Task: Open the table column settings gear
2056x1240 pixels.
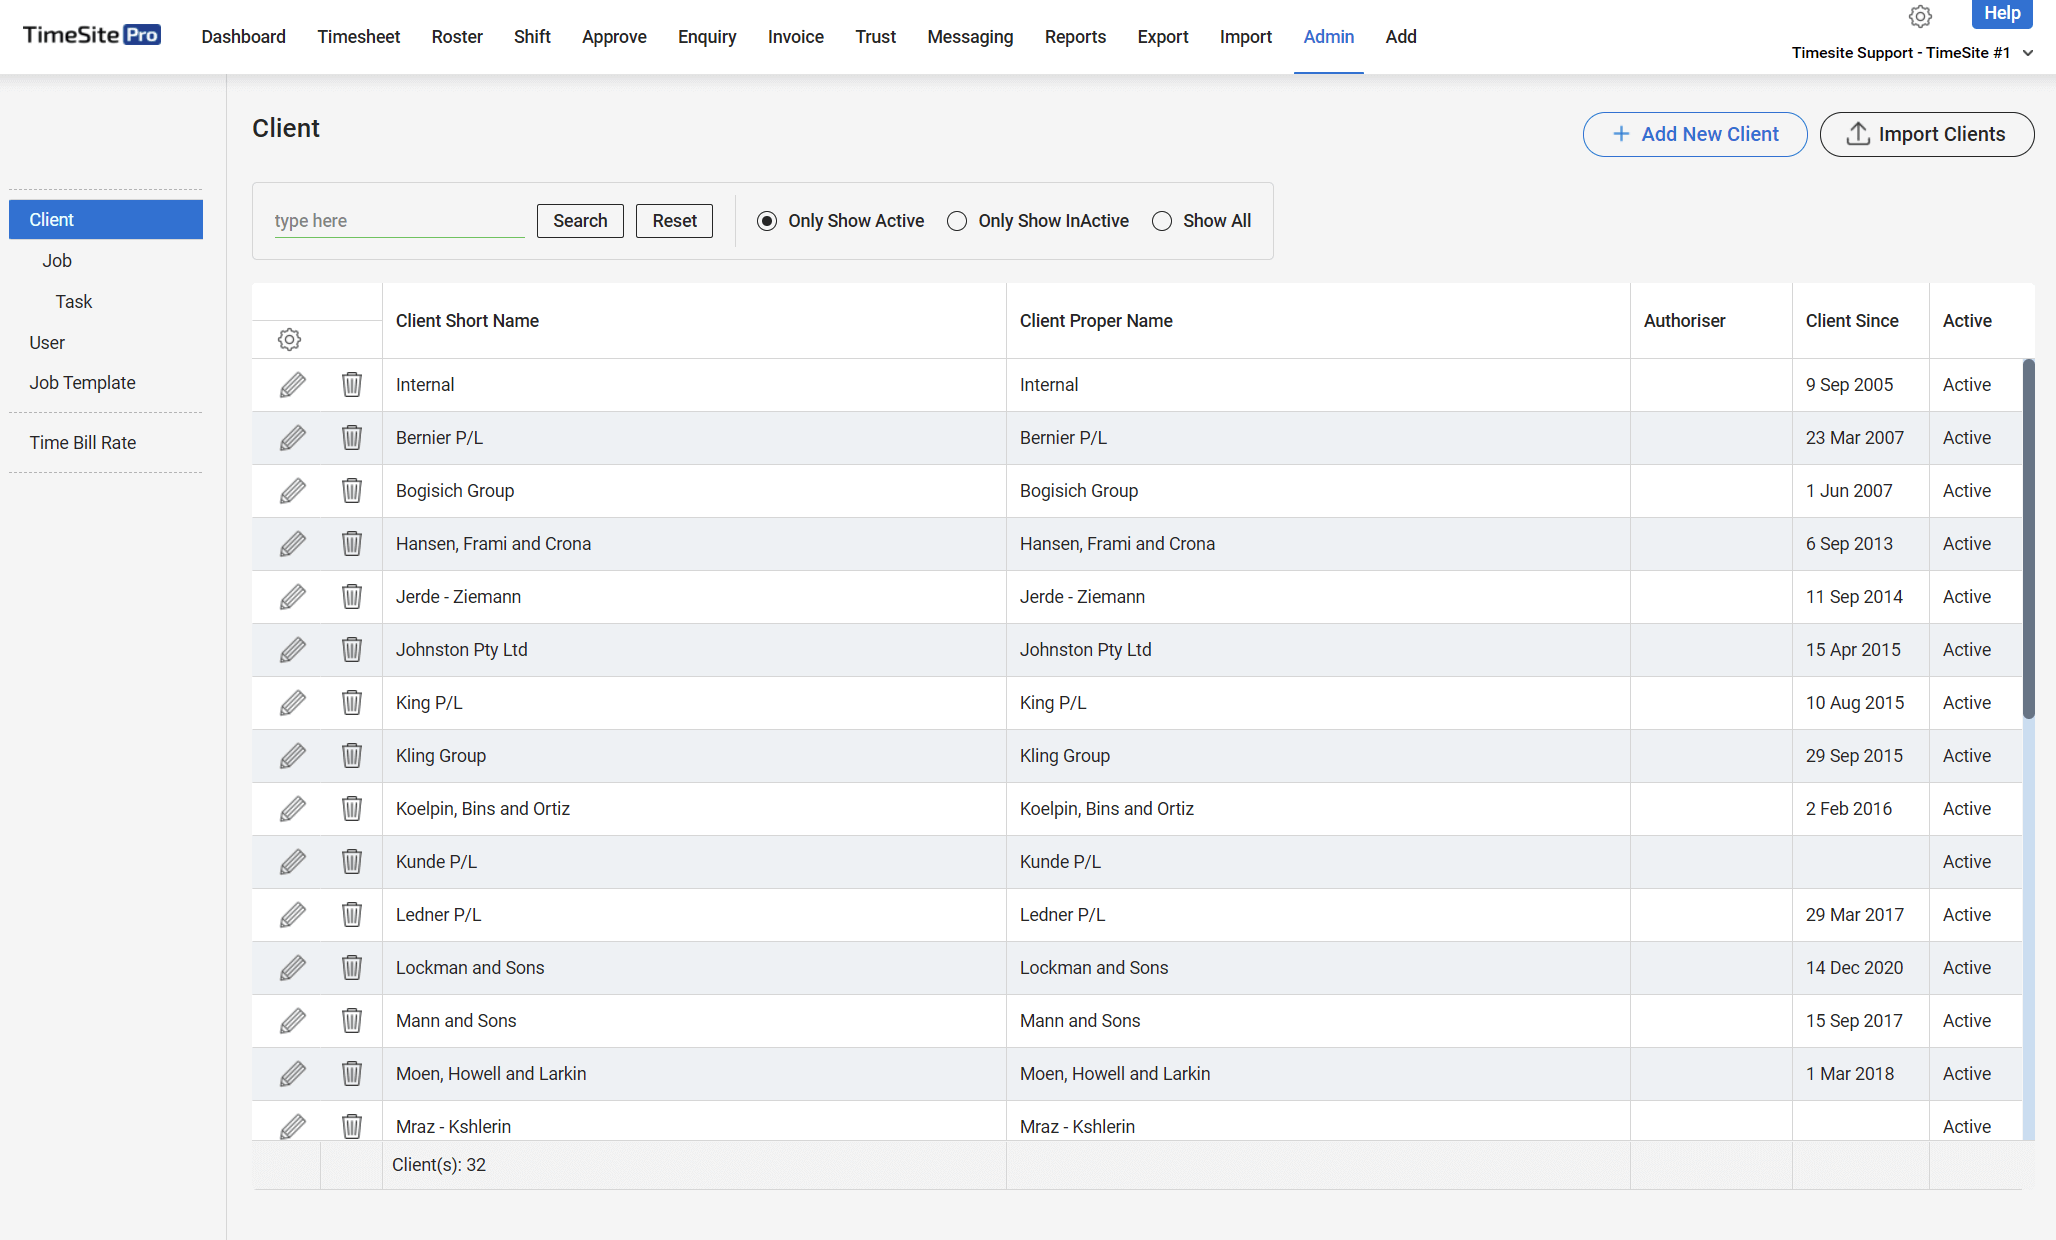Action: [x=289, y=340]
